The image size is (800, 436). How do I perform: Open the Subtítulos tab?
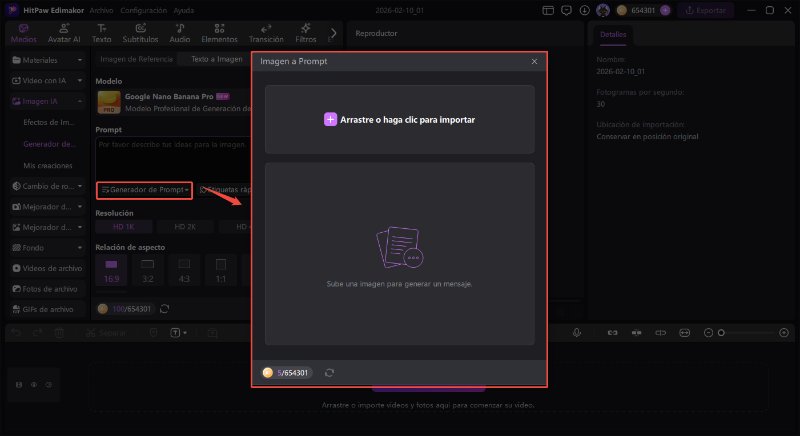tap(140, 33)
